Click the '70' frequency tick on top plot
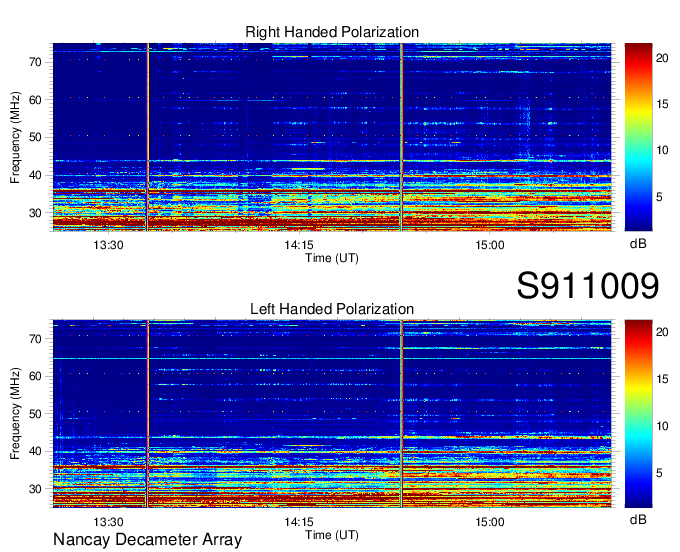 coord(36,62)
